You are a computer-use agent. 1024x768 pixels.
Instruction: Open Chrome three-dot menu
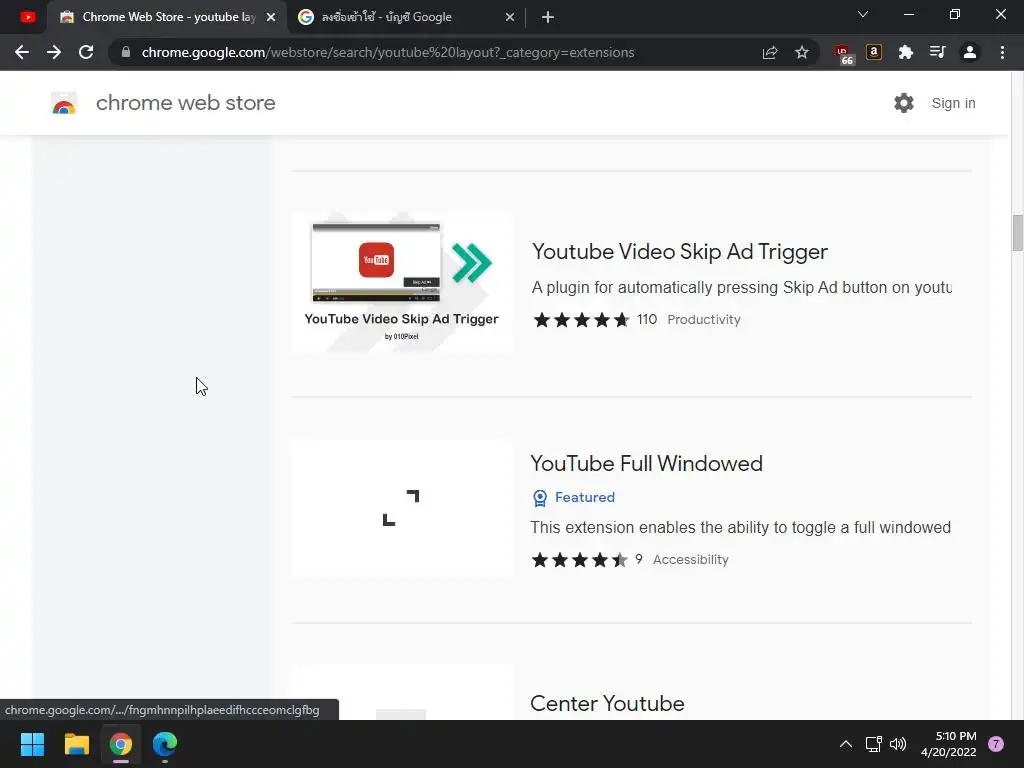point(1002,52)
